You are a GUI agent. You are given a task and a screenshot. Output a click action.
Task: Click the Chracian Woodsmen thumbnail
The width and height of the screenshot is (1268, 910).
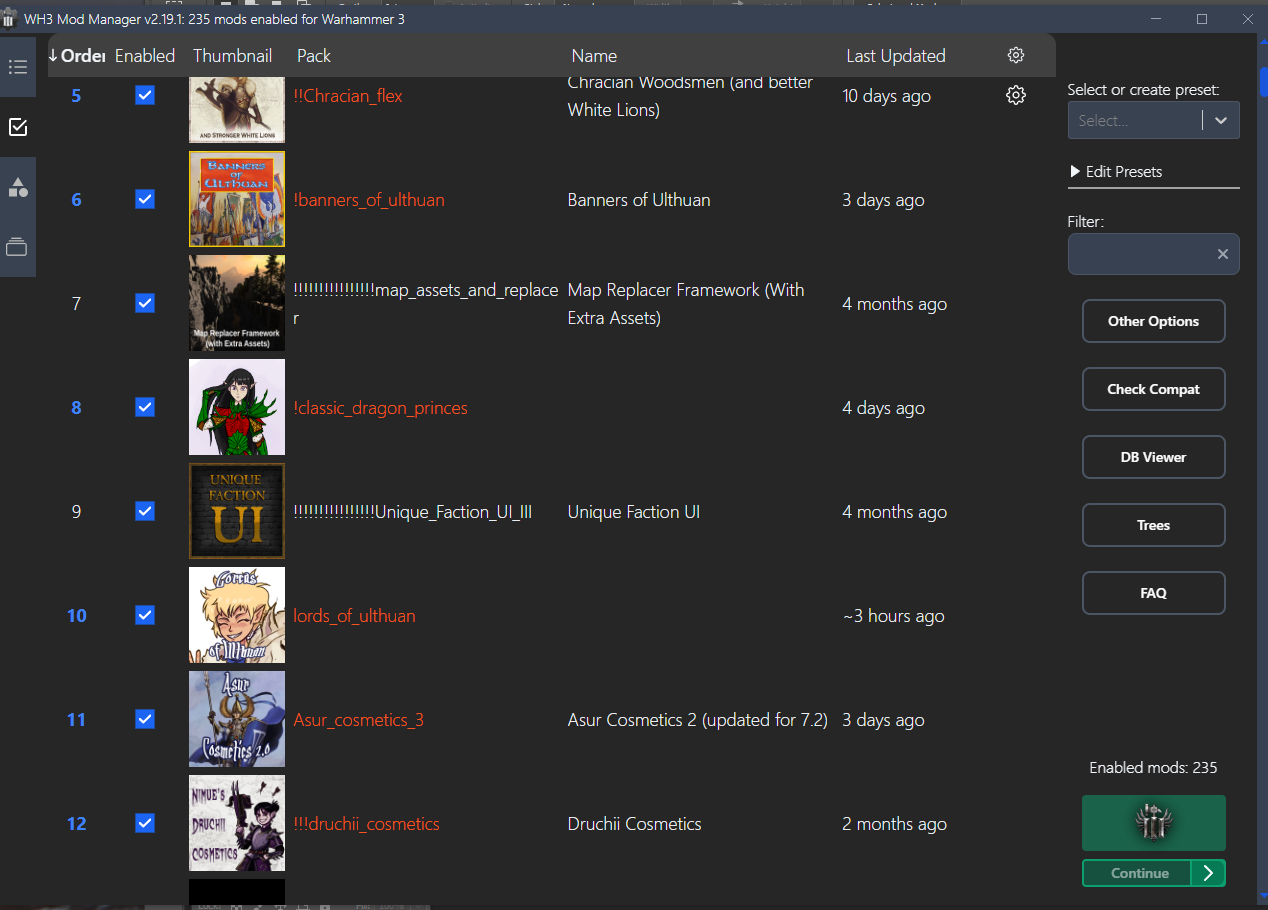(237, 109)
